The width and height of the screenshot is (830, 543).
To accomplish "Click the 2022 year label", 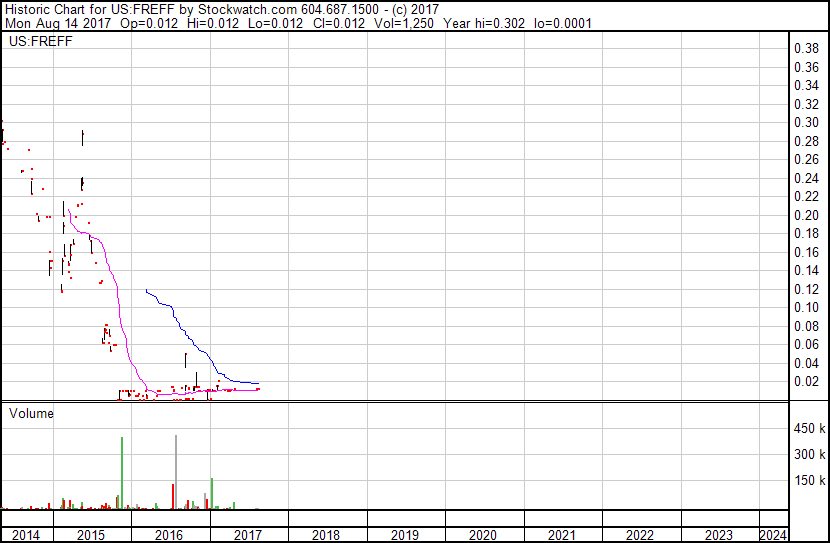I will [x=640, y=535].
